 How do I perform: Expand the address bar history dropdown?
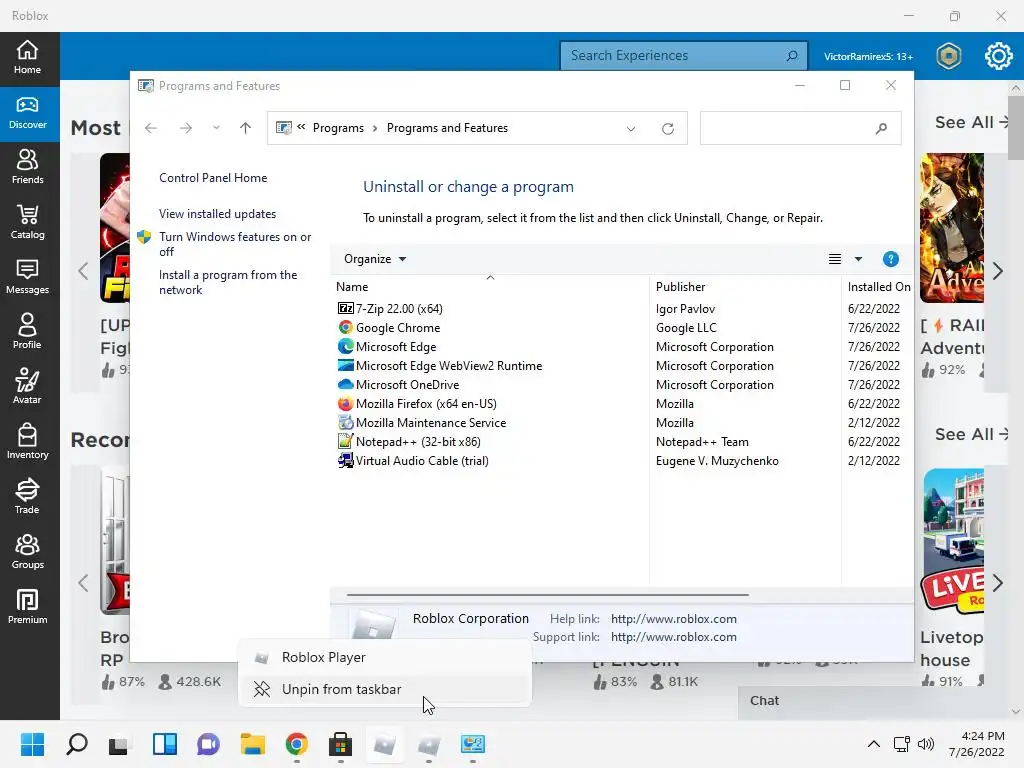coord(631,129)
